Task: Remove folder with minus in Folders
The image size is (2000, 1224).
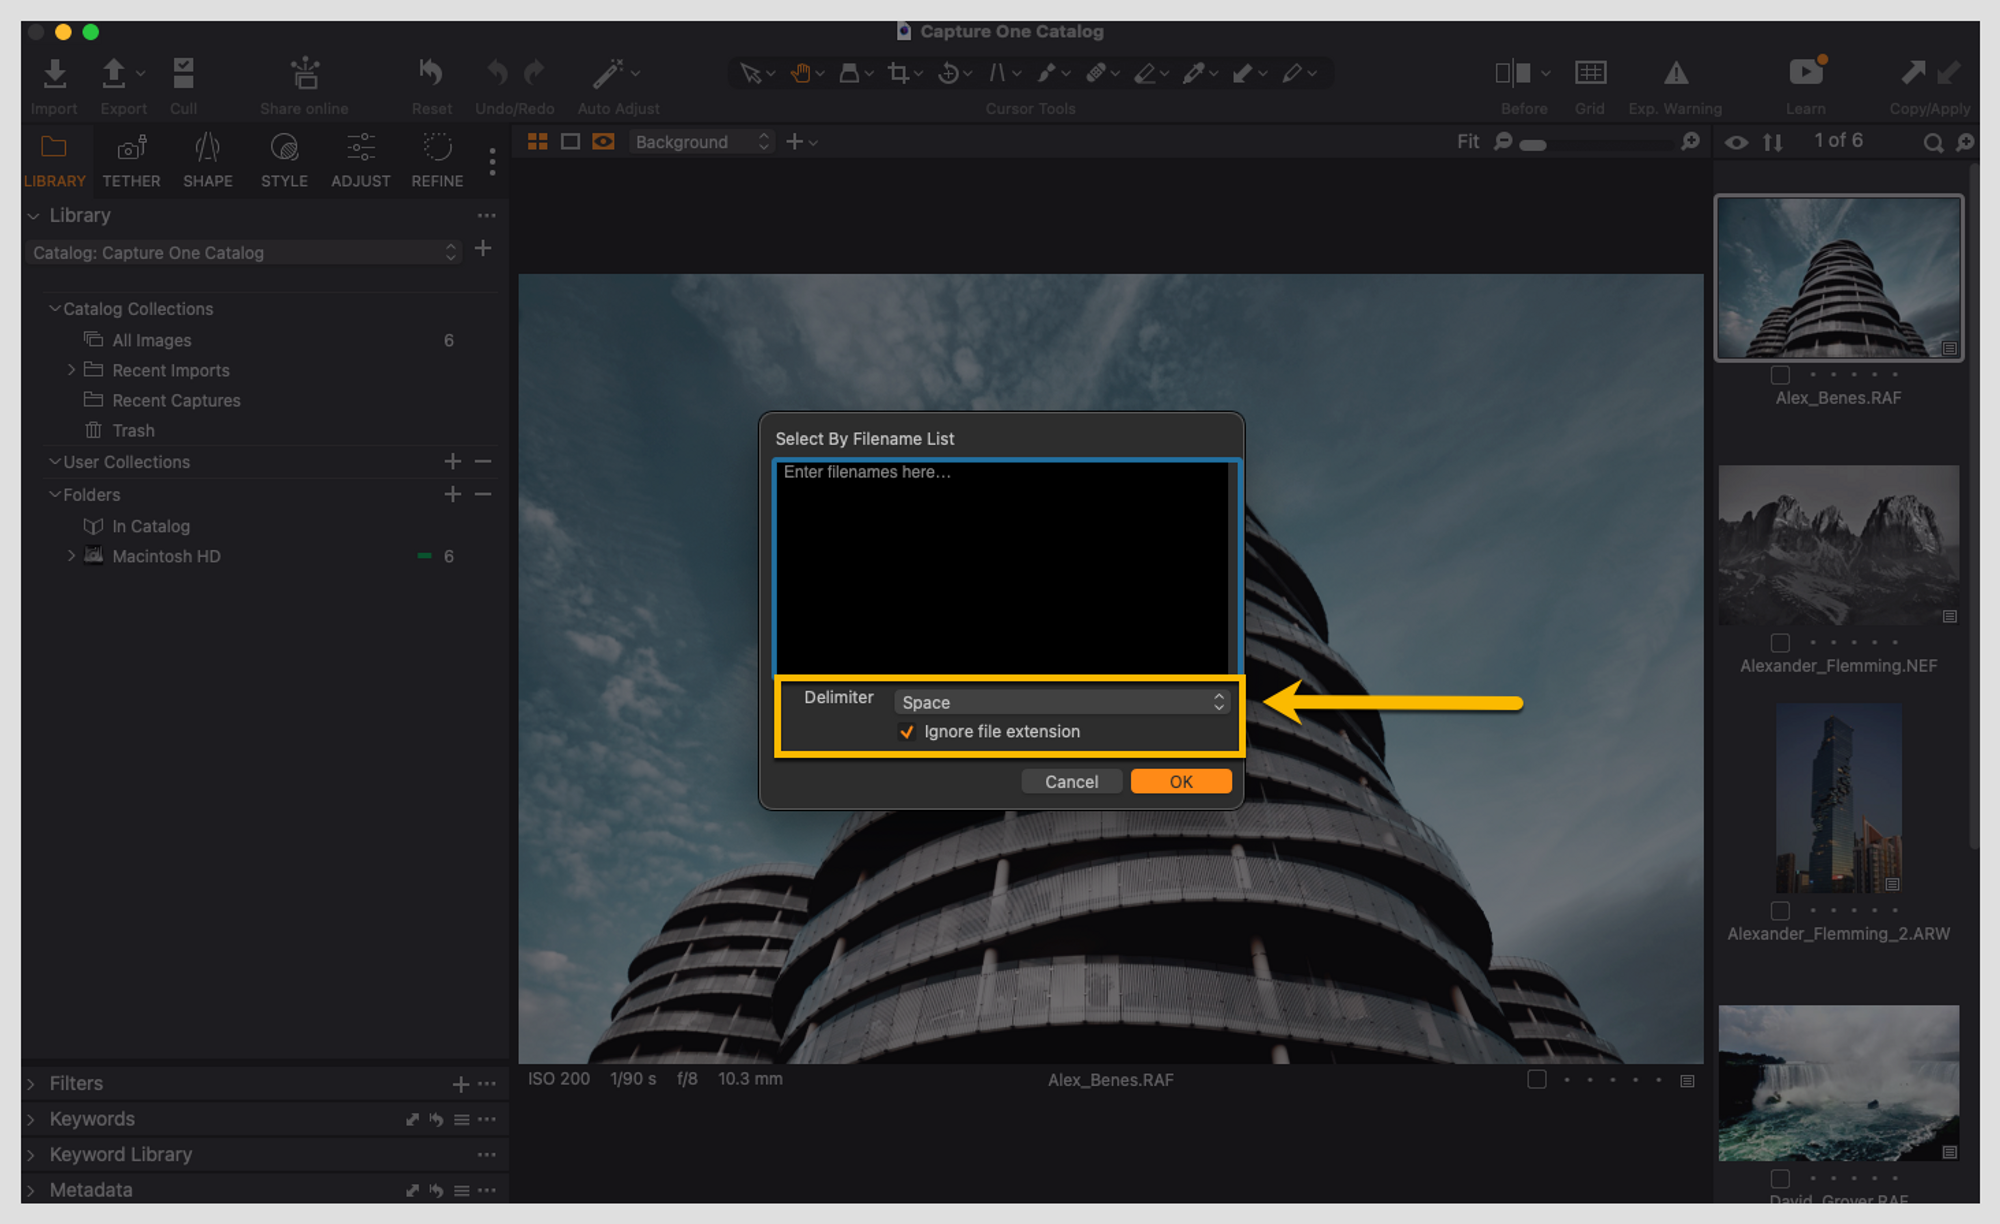Action: coord(483,495)
